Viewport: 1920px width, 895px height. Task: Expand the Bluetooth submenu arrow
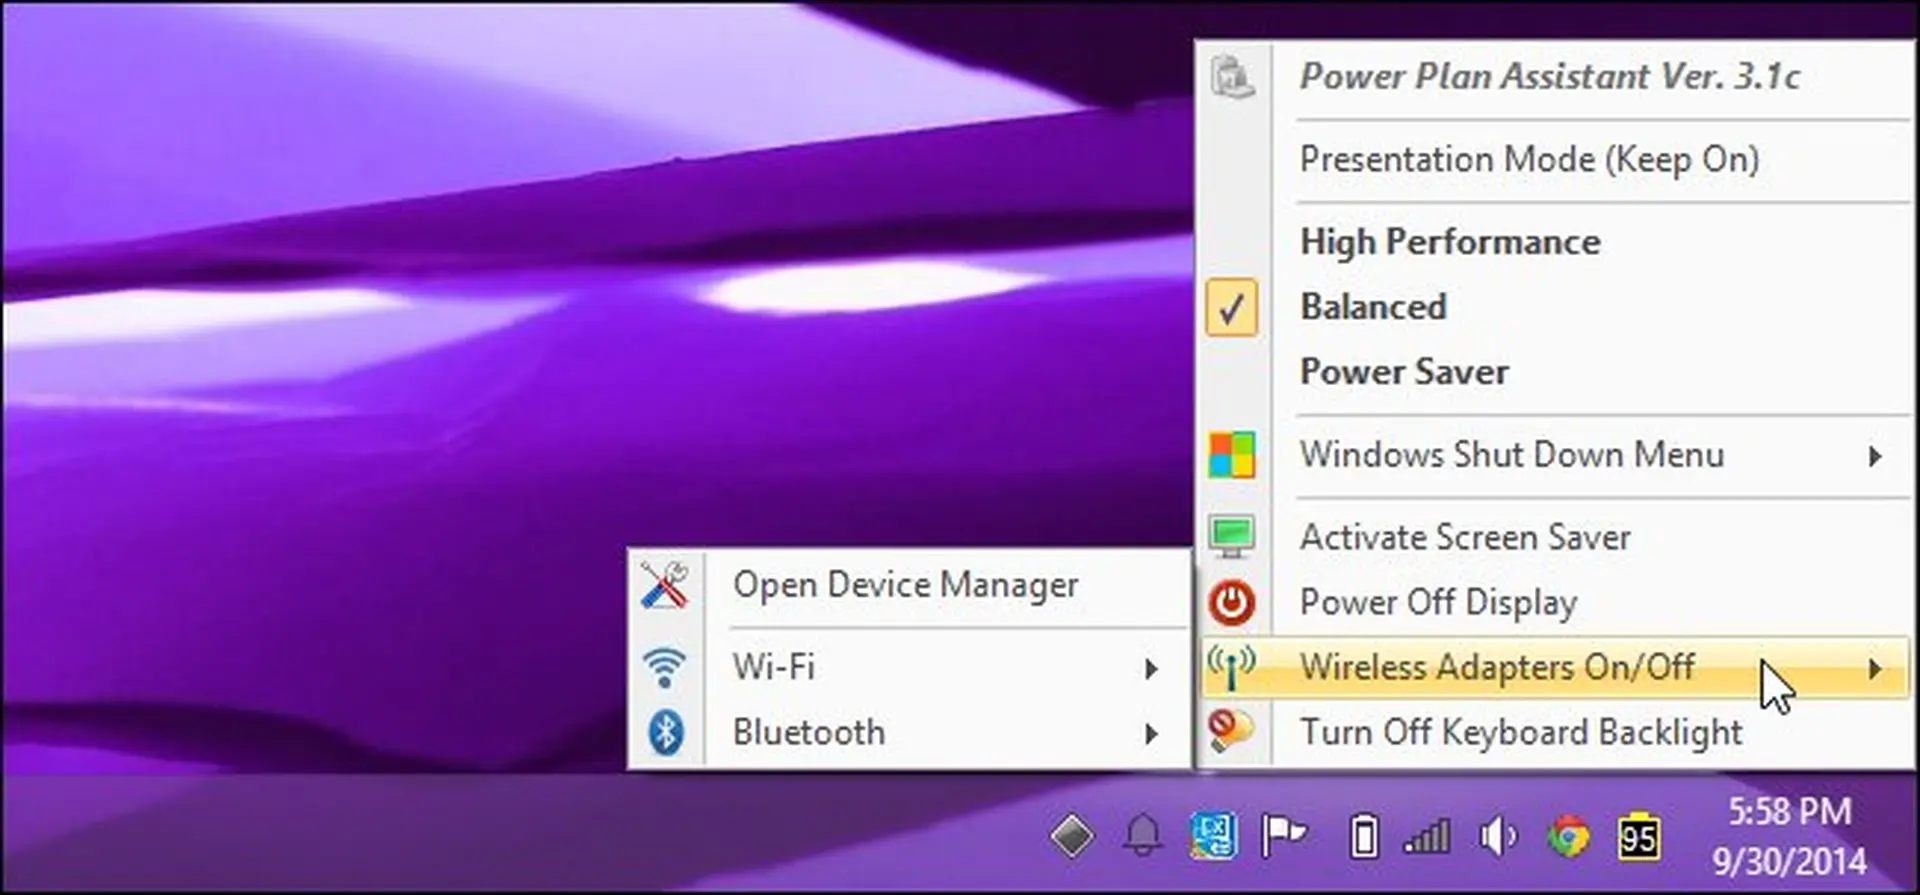(x=1152, y=734)
